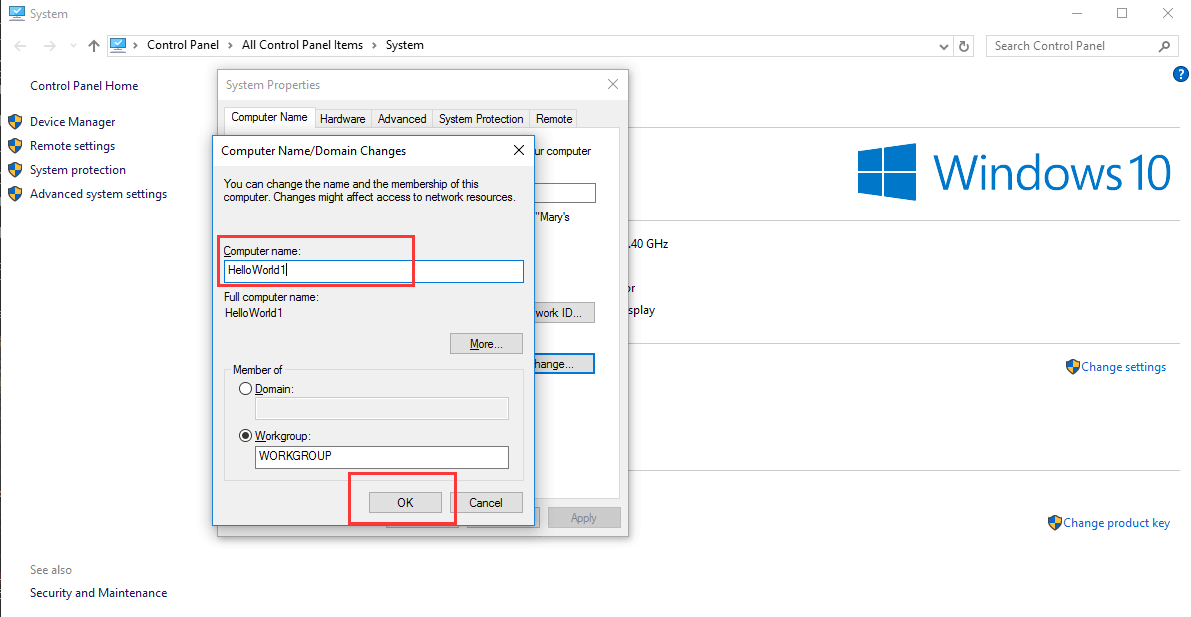Open Control Panel Home link

[84, 86]
